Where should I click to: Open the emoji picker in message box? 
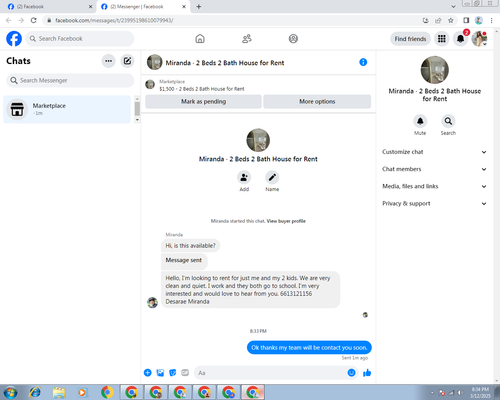[x=351, y=373]
